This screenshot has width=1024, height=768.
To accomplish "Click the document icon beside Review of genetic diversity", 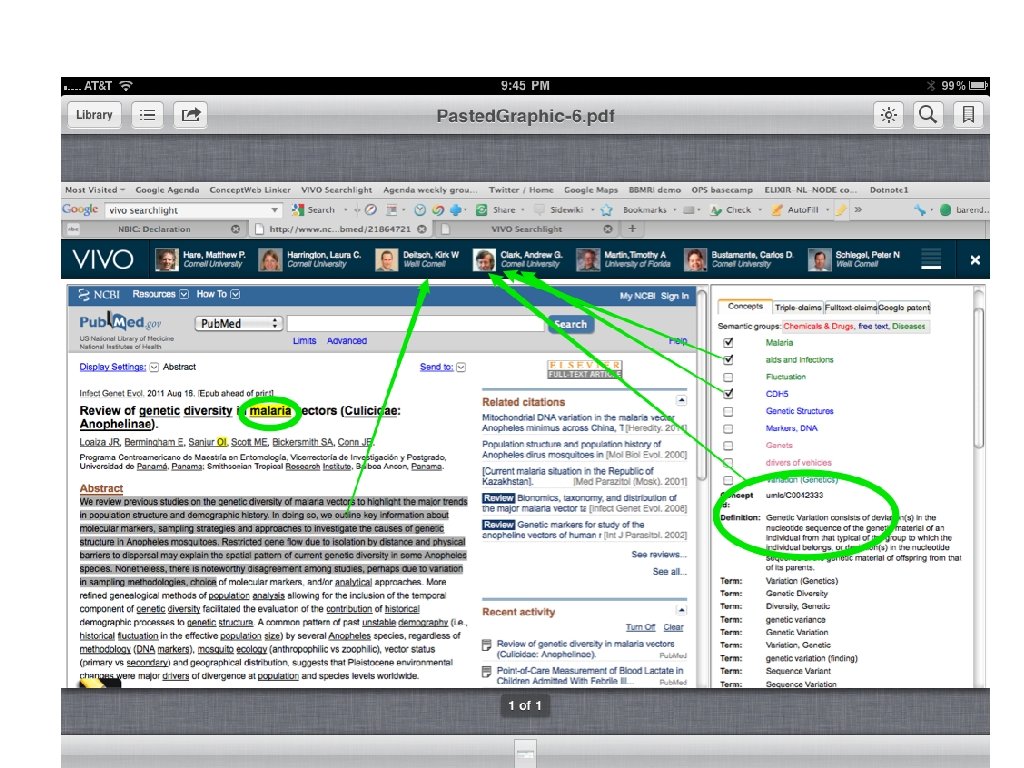I will pos(487,645).
